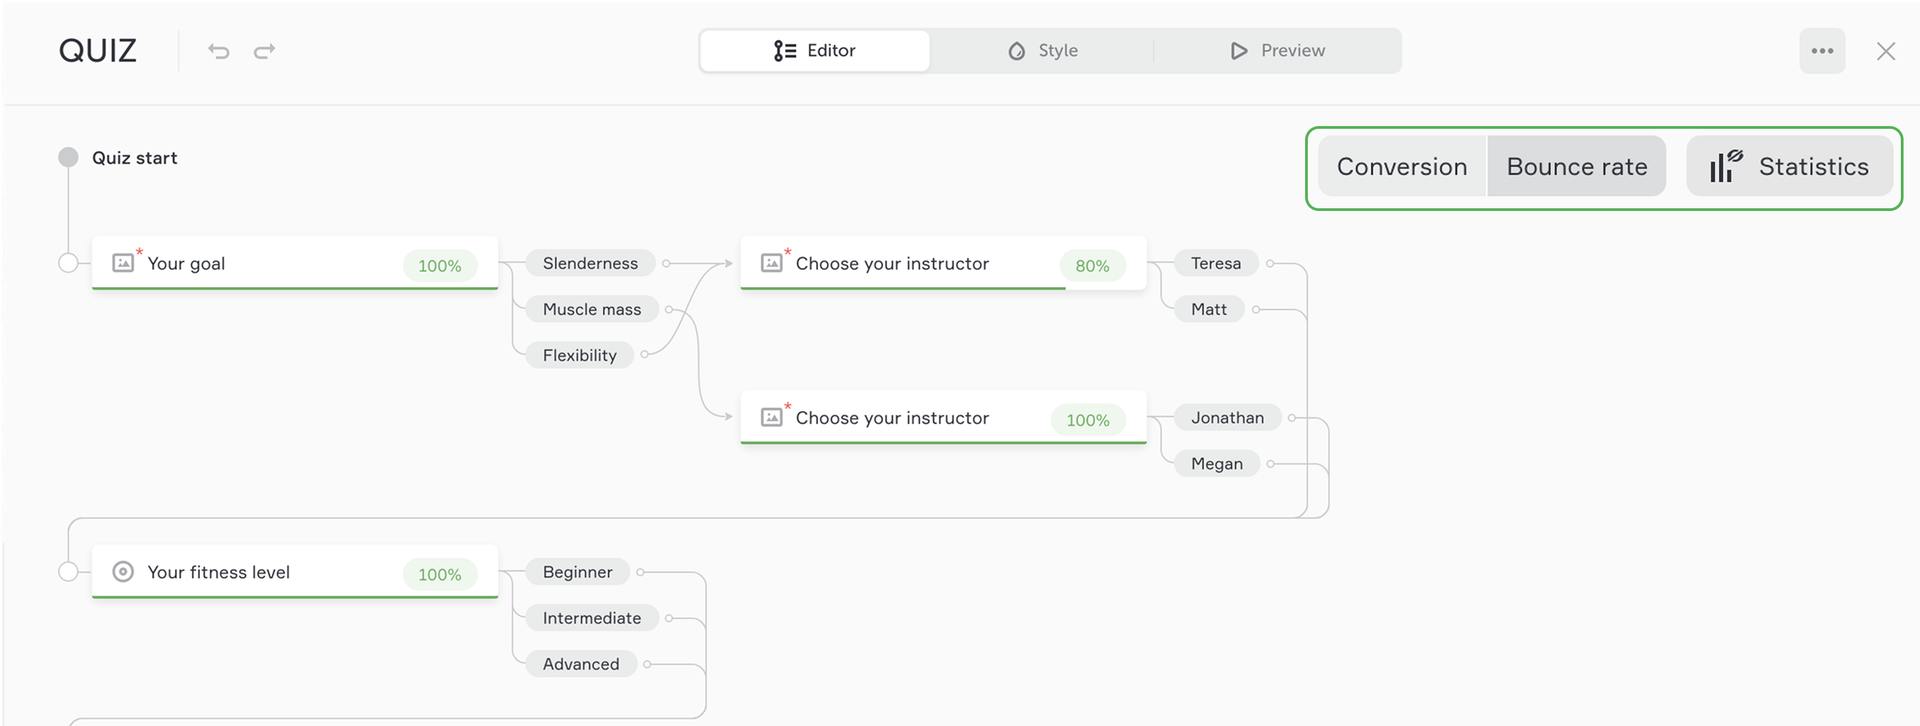Image resolution: width=1920 pixels, height=726 pixels.
Task: Click the Quiz start node circle
Action: pos(68,157)
